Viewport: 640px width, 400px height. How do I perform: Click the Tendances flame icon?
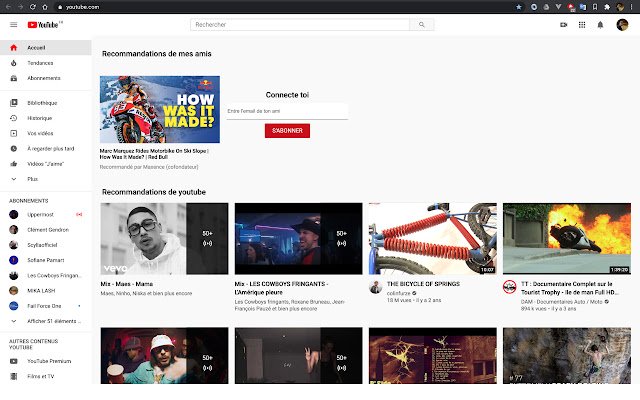13,63
